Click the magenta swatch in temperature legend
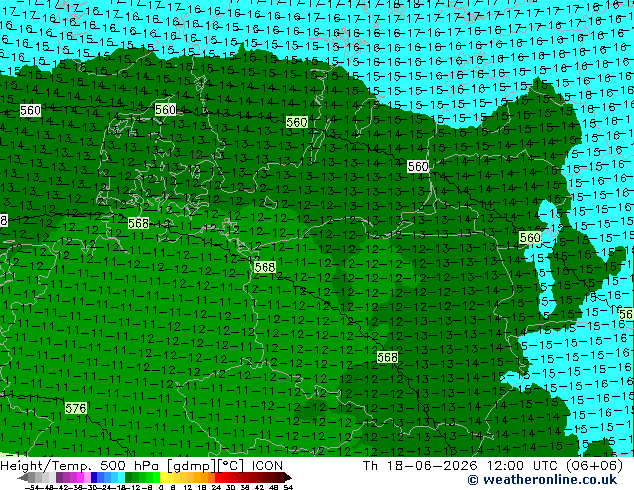This screenshot has width=634, height=490. click(x=80, y=477)
